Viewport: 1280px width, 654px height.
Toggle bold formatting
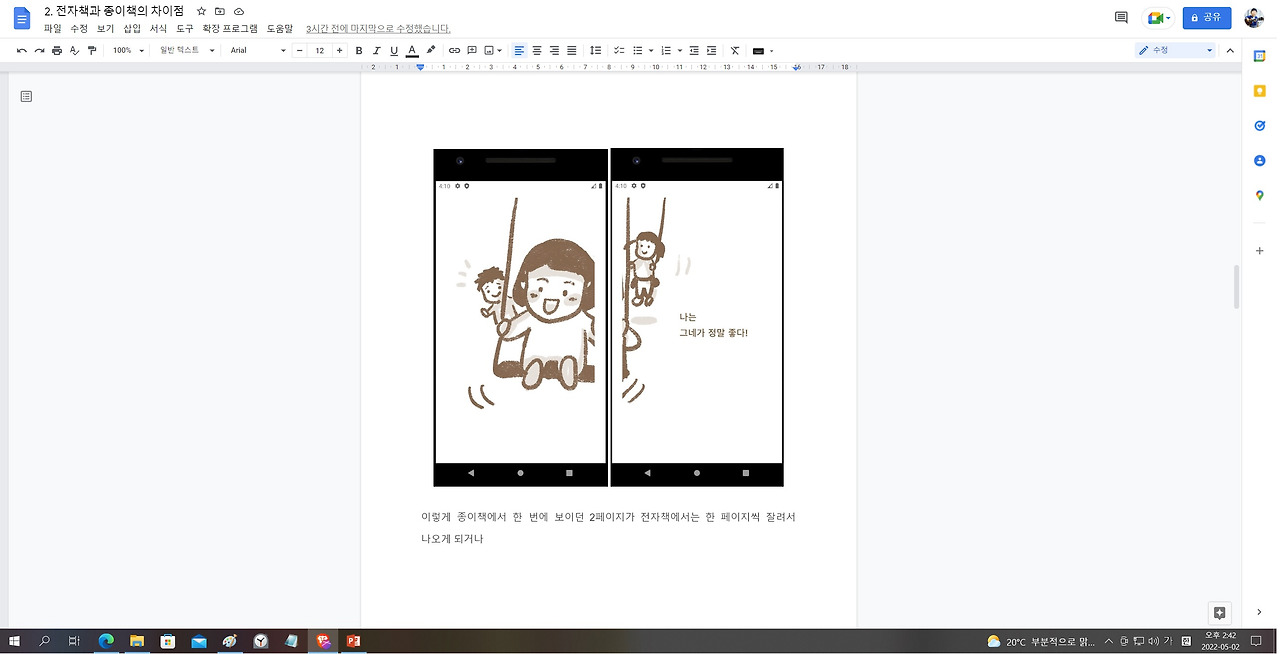coord(359,50)
